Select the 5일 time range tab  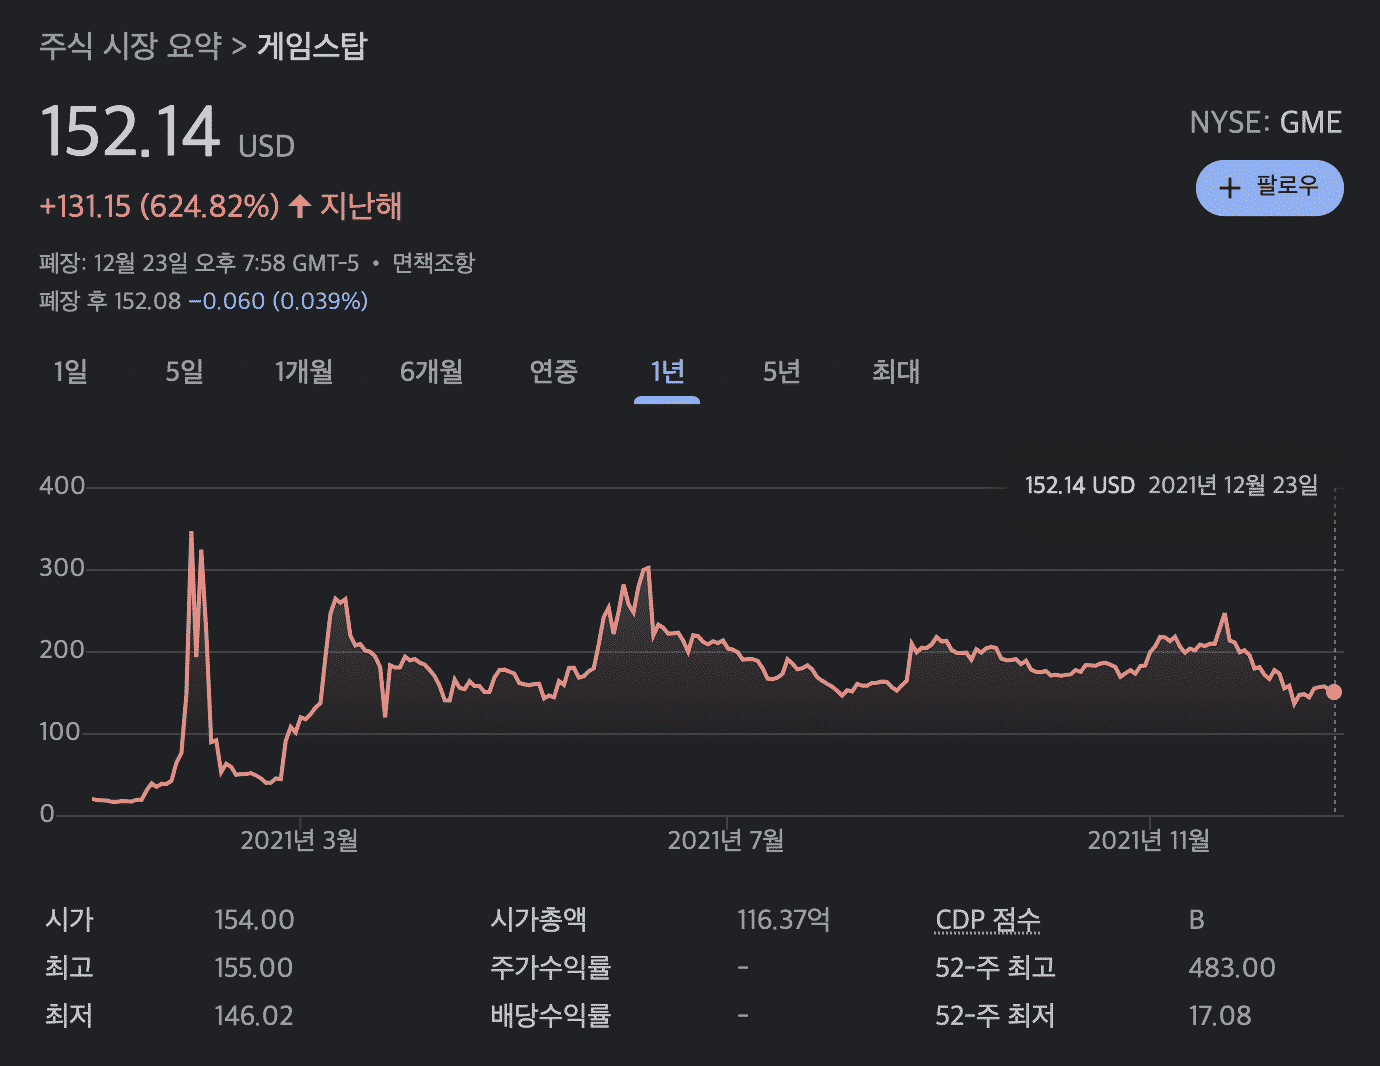coord(185,372)
